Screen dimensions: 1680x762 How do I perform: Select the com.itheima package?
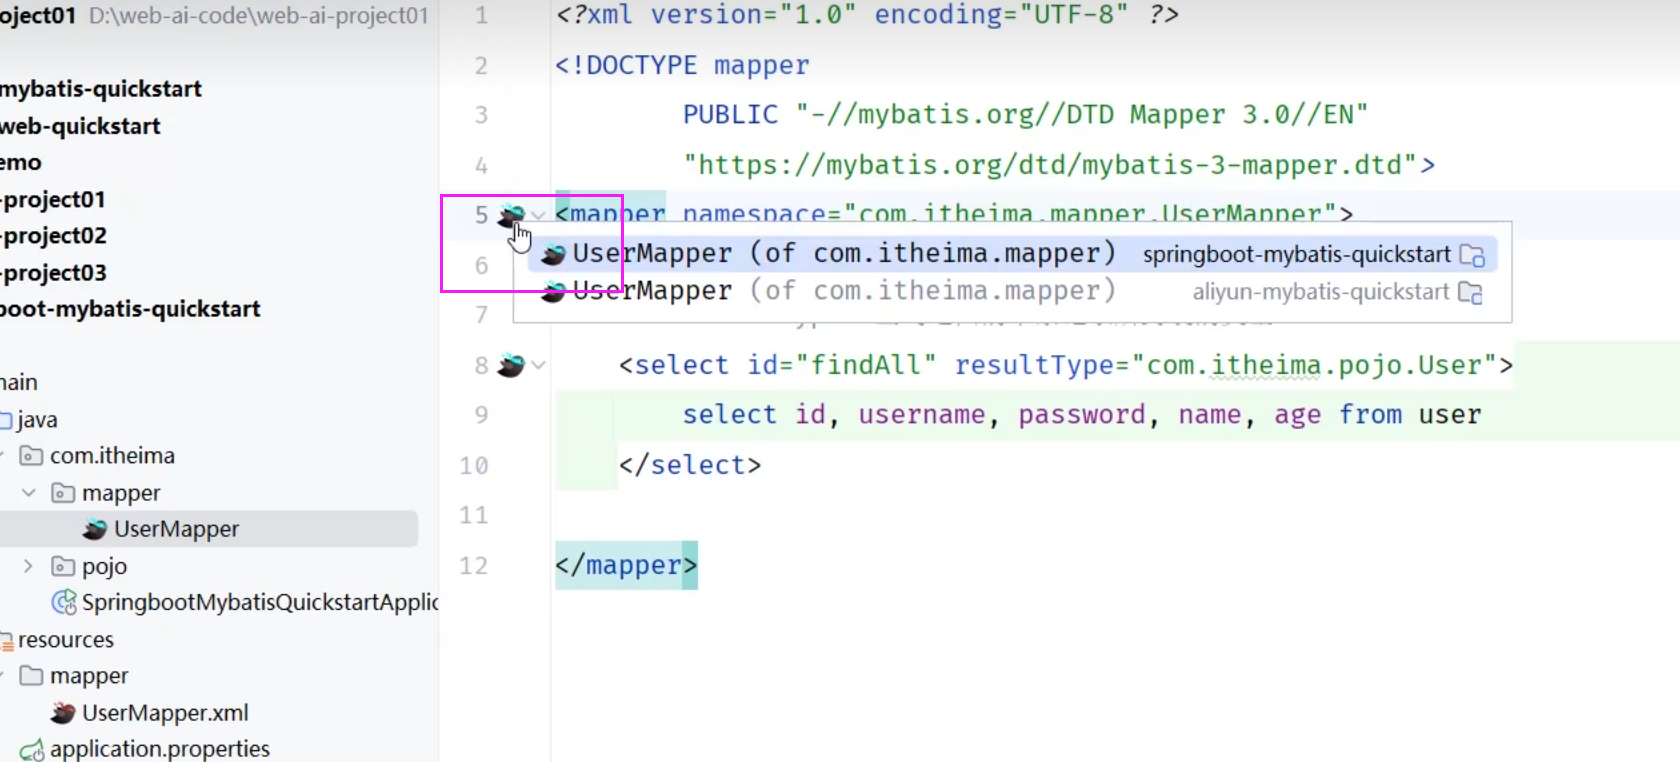click(112, 456)
